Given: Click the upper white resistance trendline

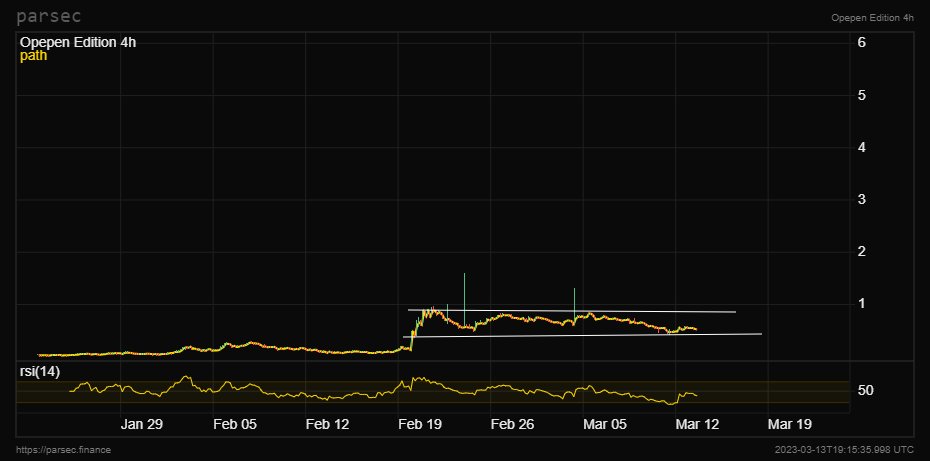Looking at the screenshot, I should (572, 311).
